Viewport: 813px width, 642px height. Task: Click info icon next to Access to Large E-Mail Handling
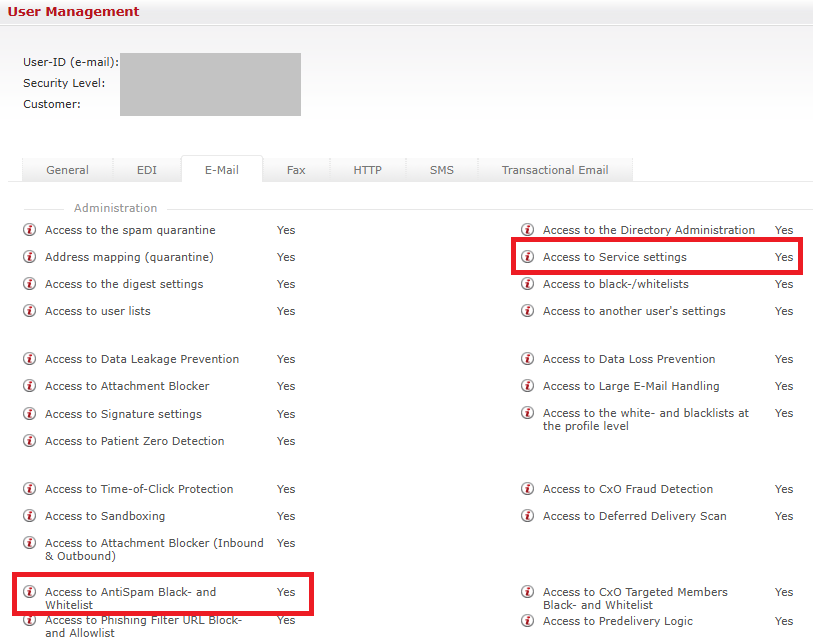[x=528, y=386]
